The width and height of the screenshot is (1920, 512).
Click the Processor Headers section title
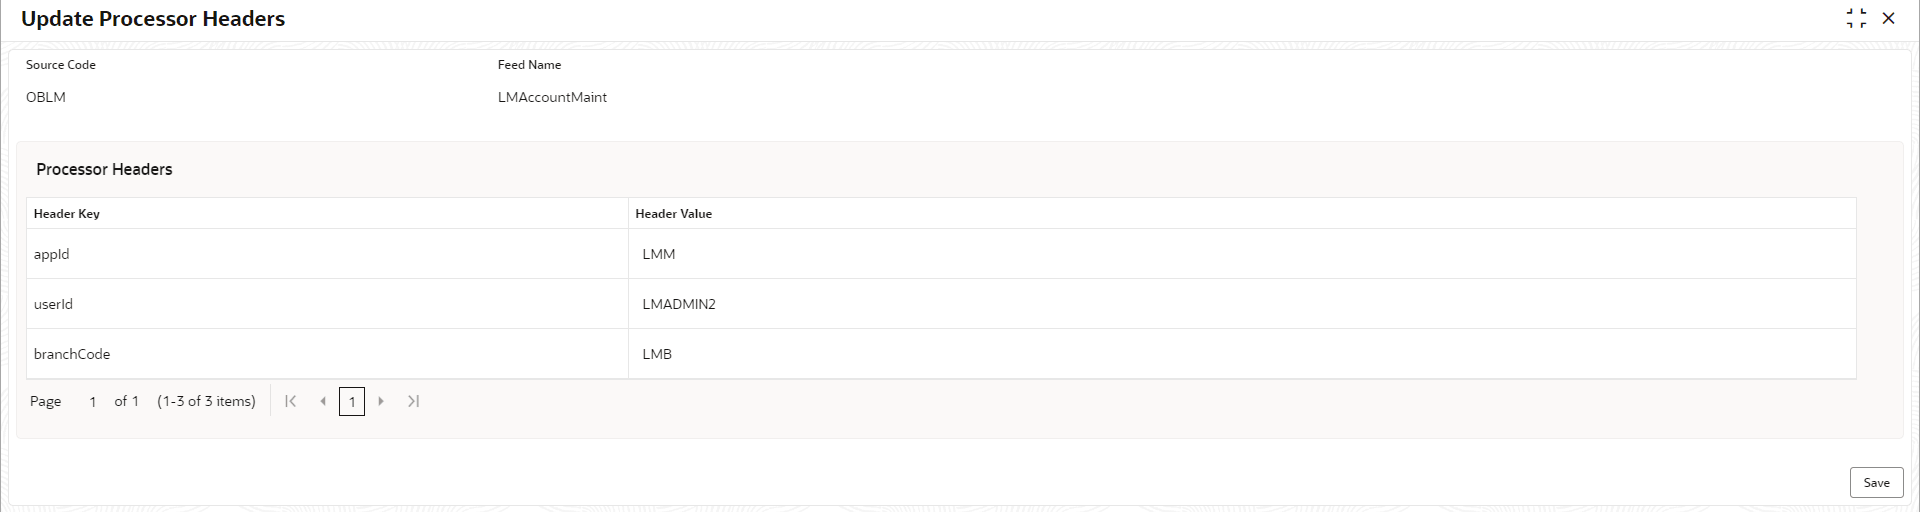coord(104,169)
